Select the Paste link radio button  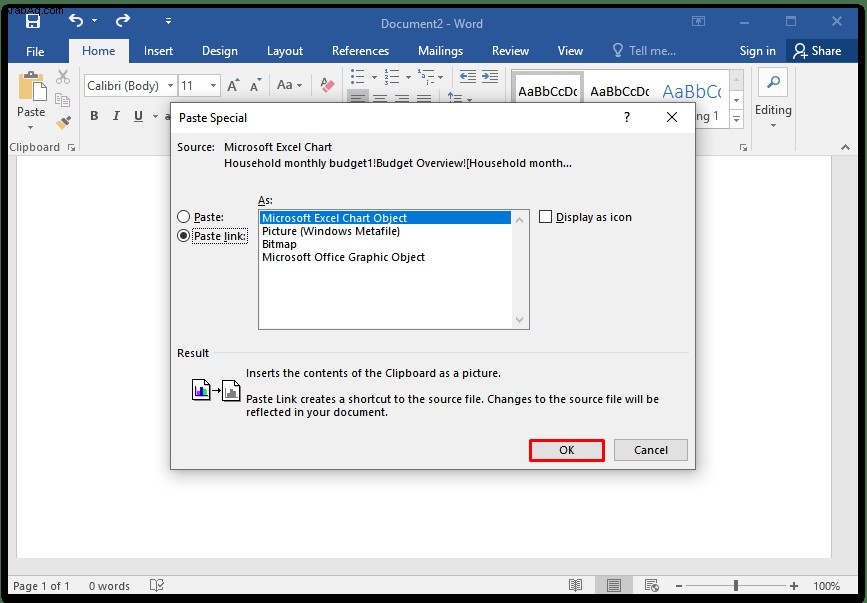(x=184, y=236)
